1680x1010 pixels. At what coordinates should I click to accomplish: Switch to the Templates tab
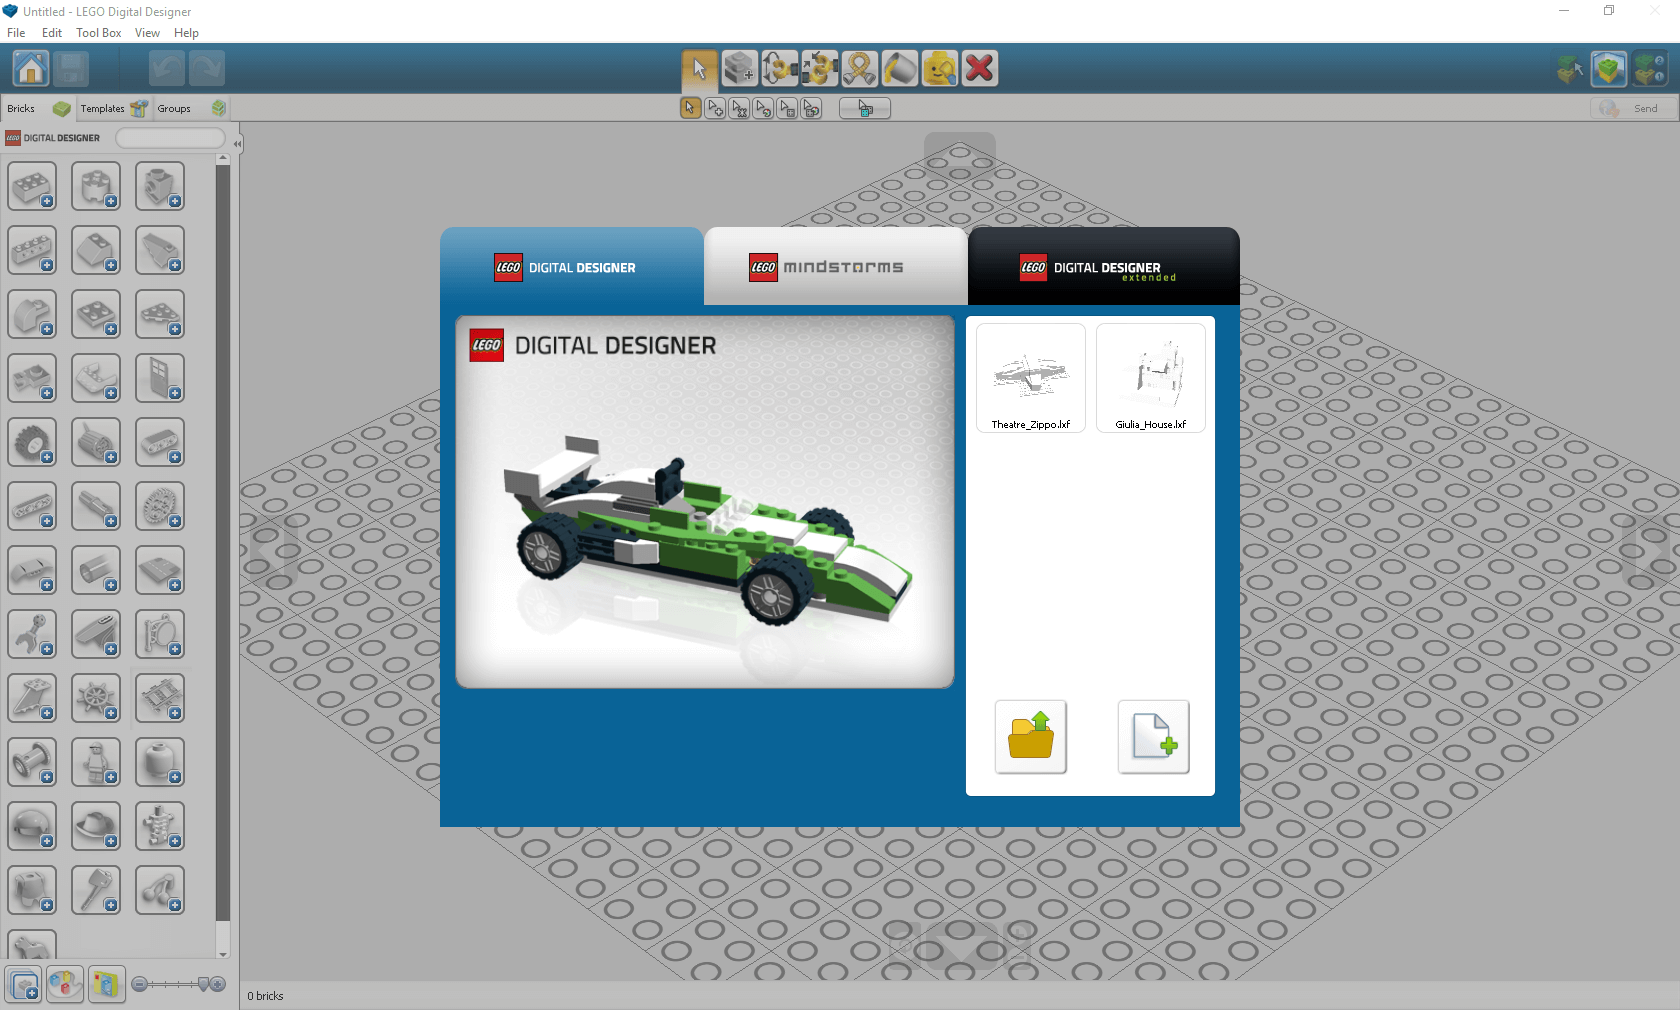(113, 108)
